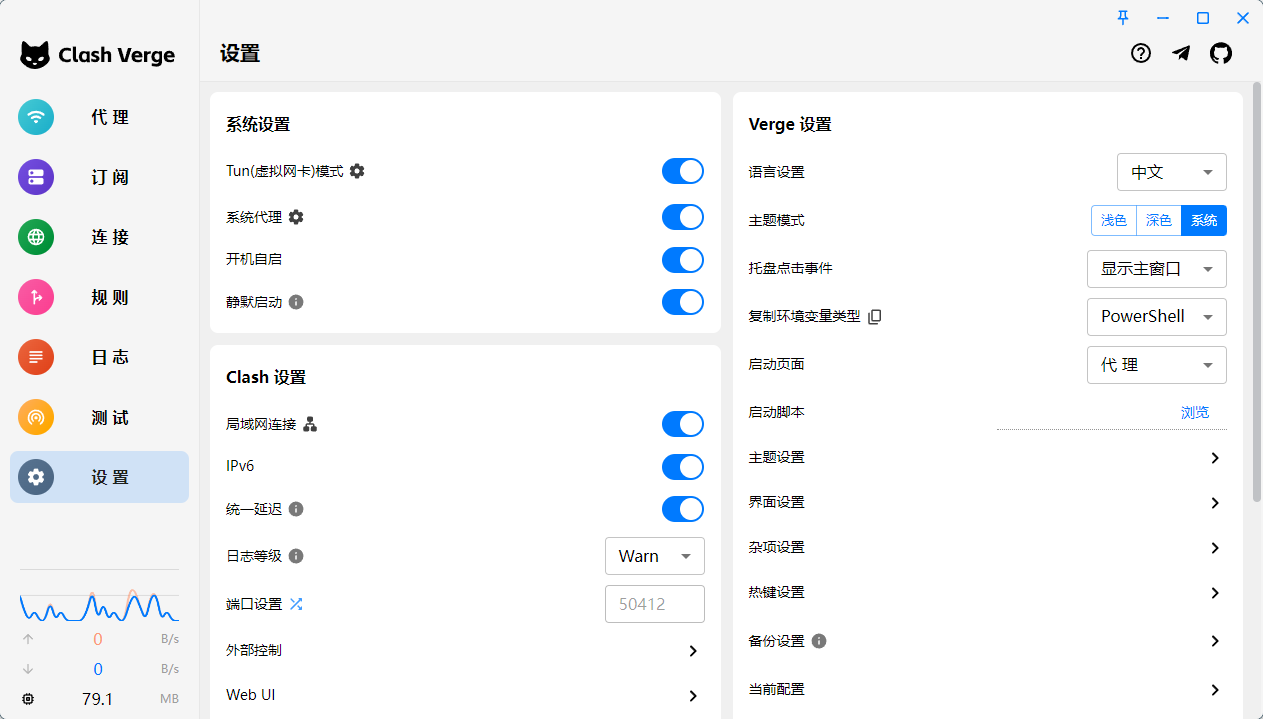This screenshot has height=719, width=1263.
Task: Click network icon beside 局域网连接
Action: point(310,424)
